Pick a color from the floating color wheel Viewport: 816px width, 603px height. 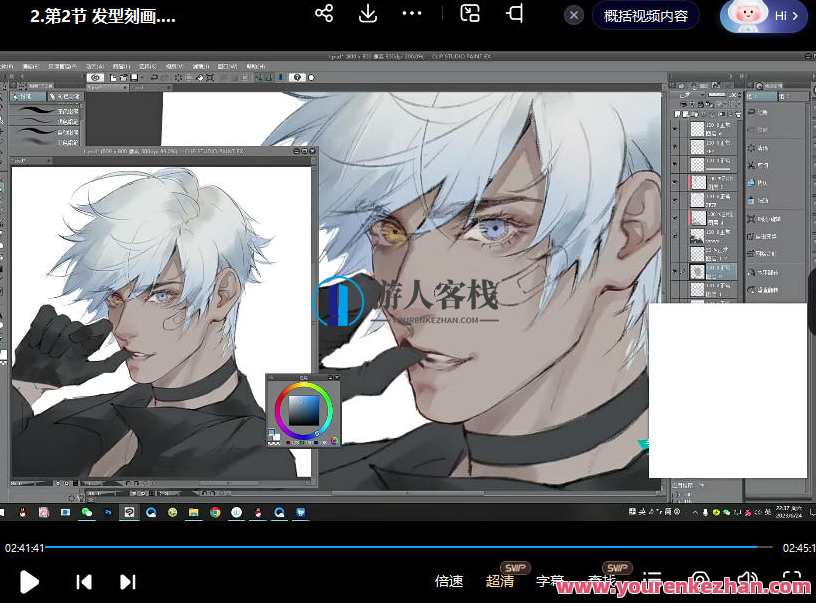pyautogui.click(x=302, y=410)
